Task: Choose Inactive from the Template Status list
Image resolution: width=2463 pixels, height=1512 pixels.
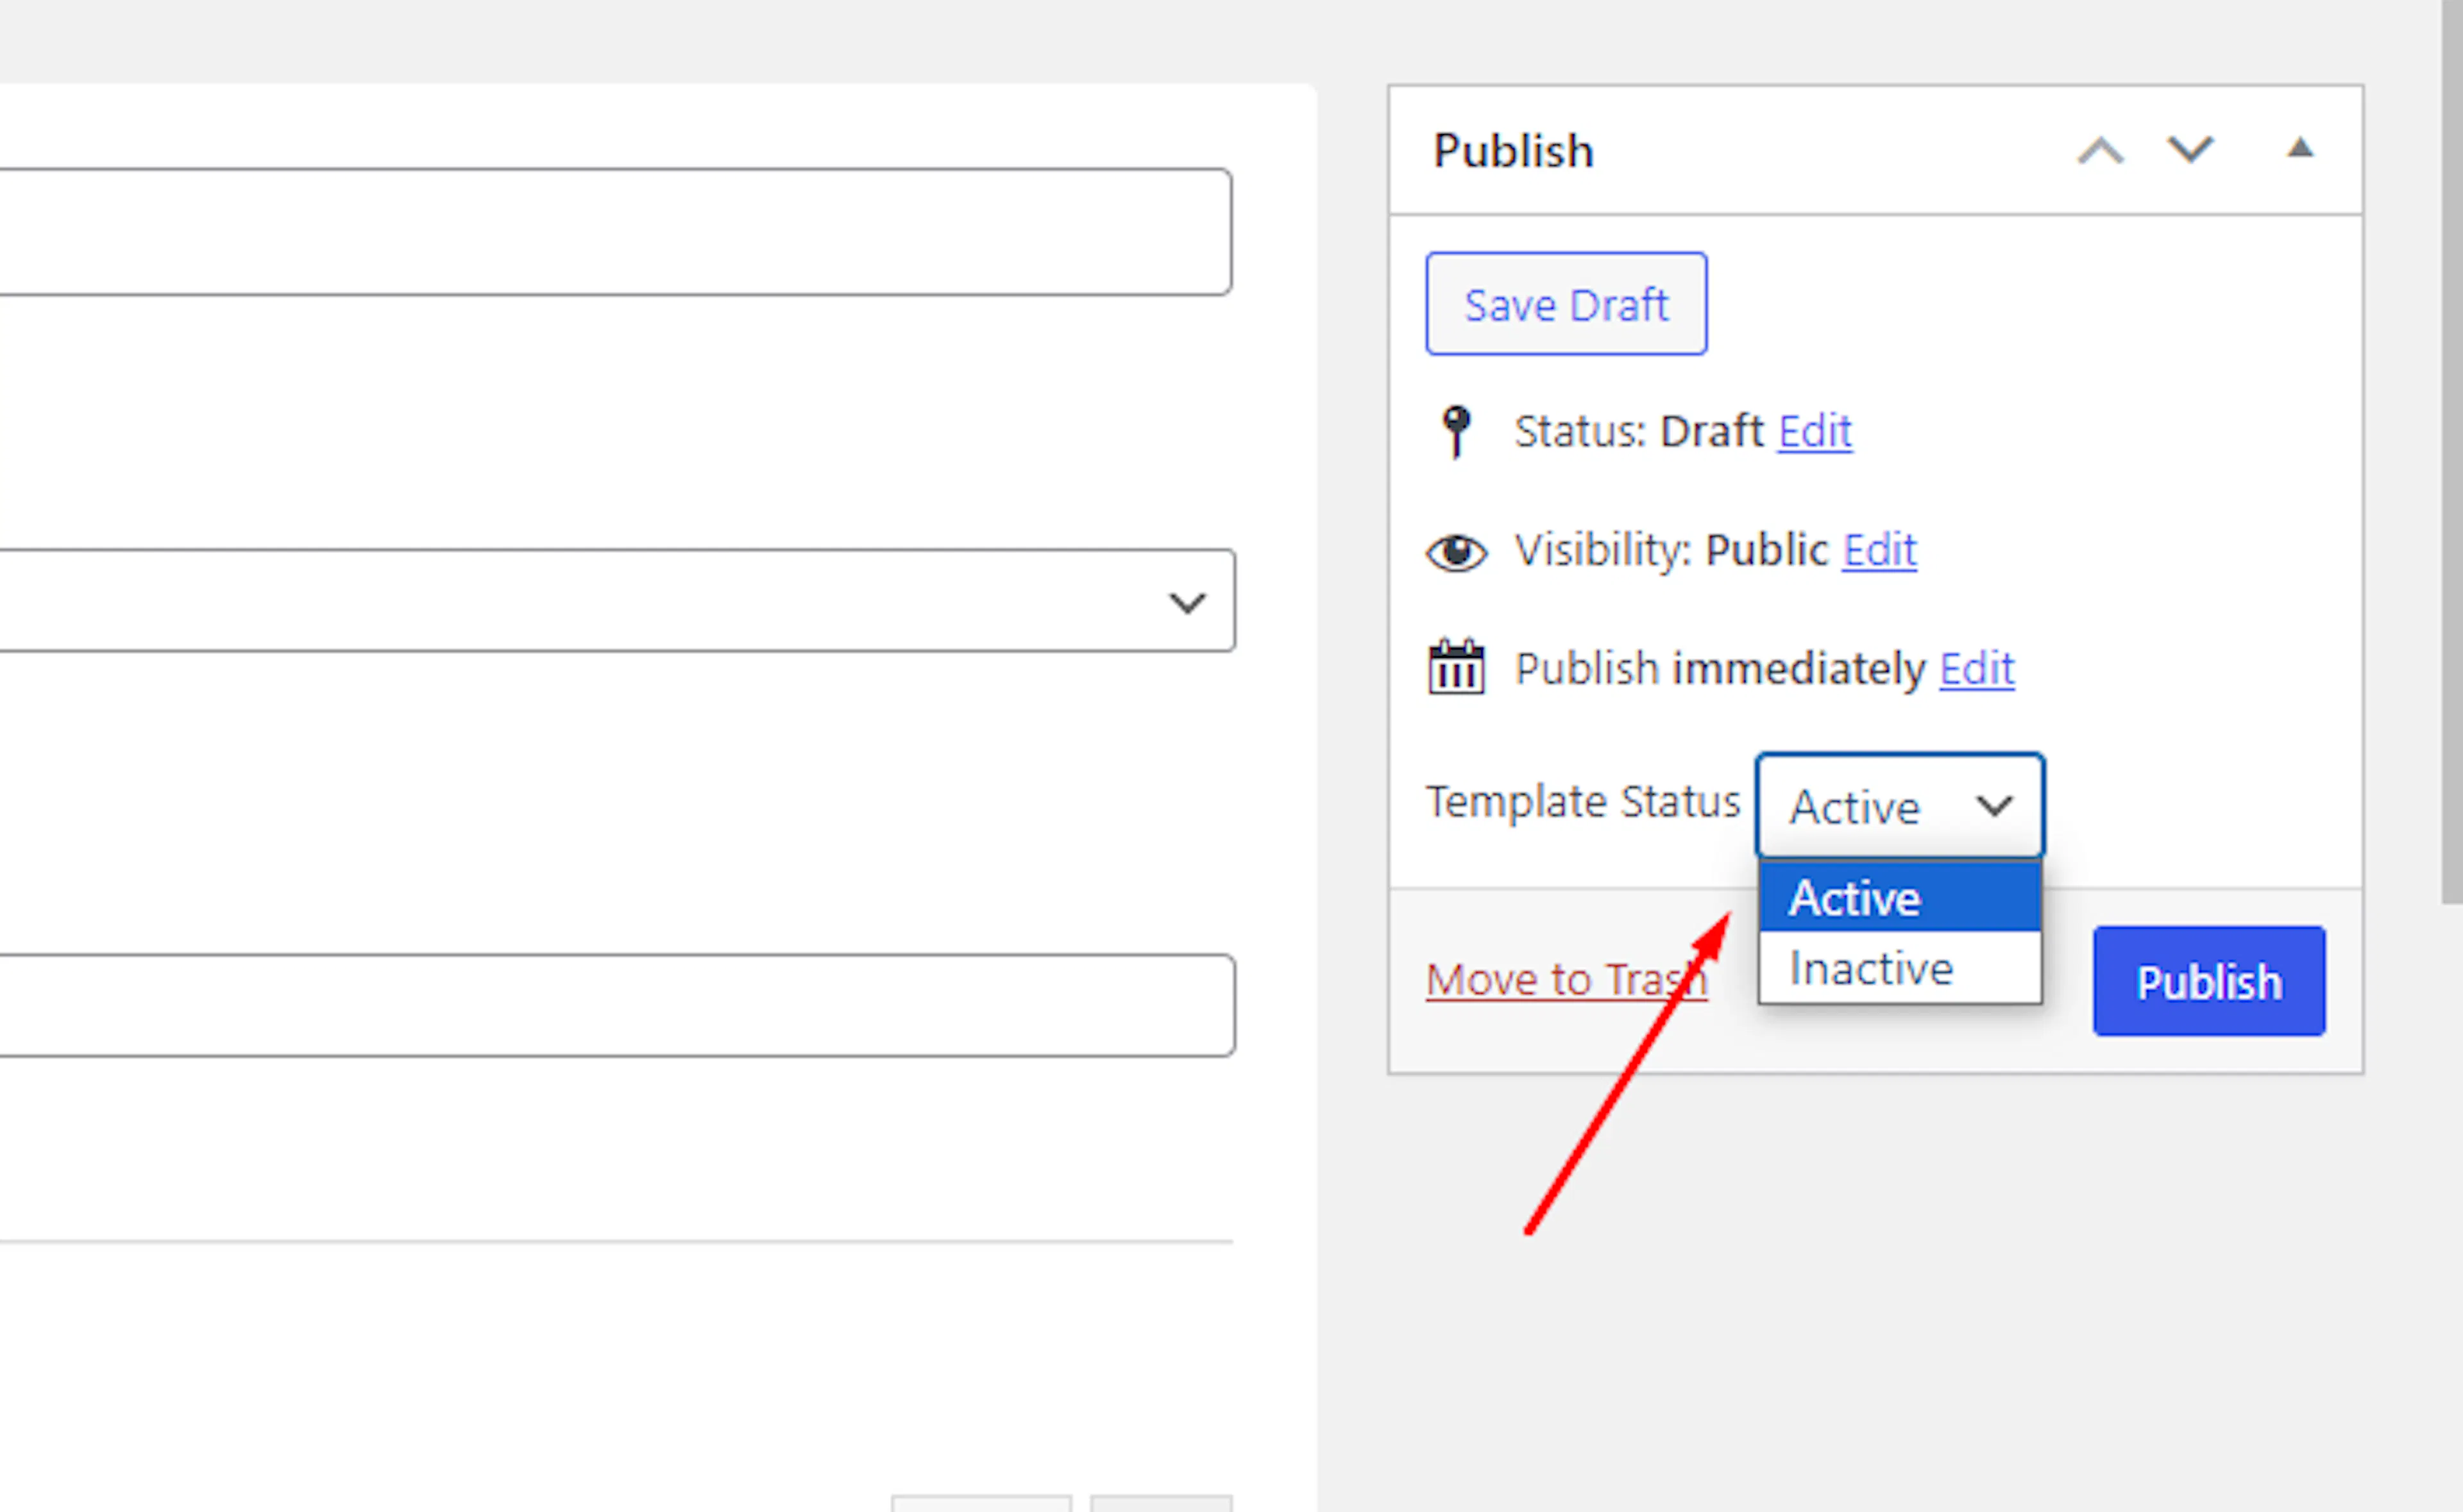Action: tap(1900, 967)
